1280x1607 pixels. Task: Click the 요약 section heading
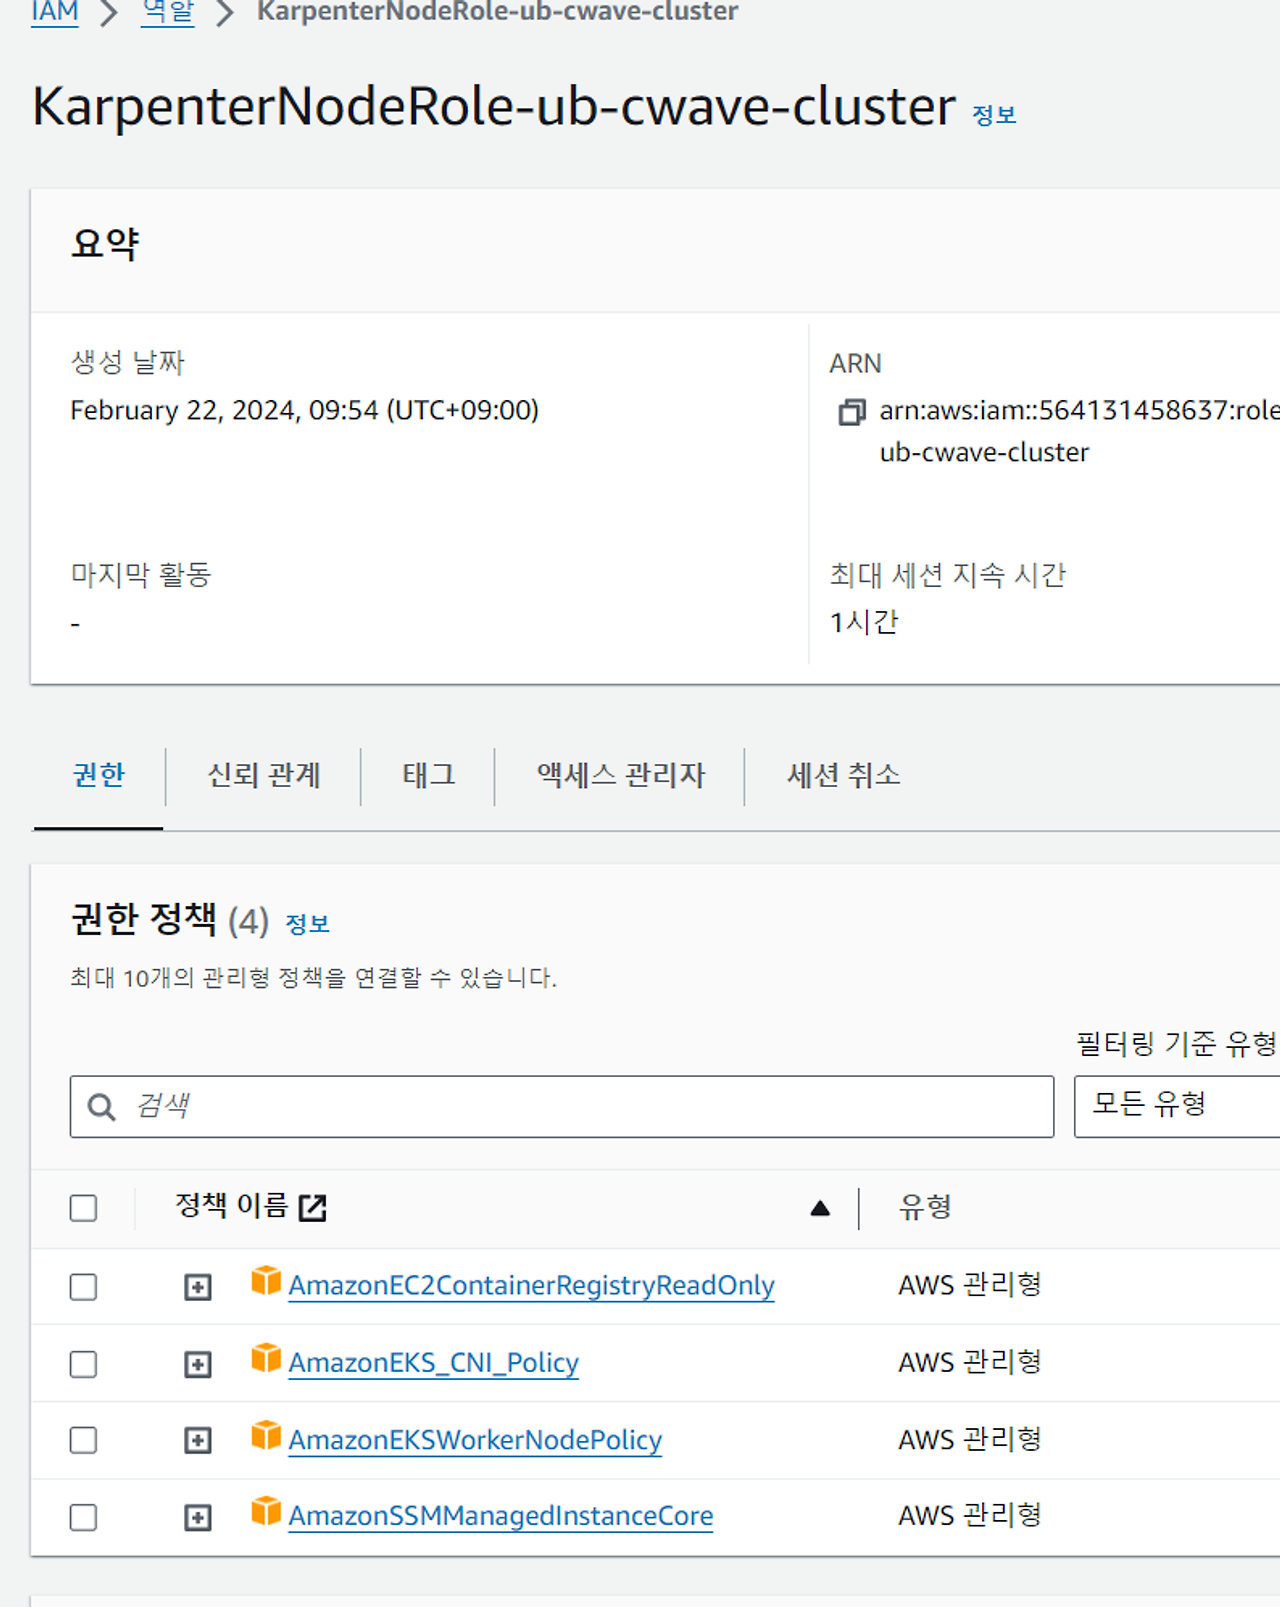point(105,244)
